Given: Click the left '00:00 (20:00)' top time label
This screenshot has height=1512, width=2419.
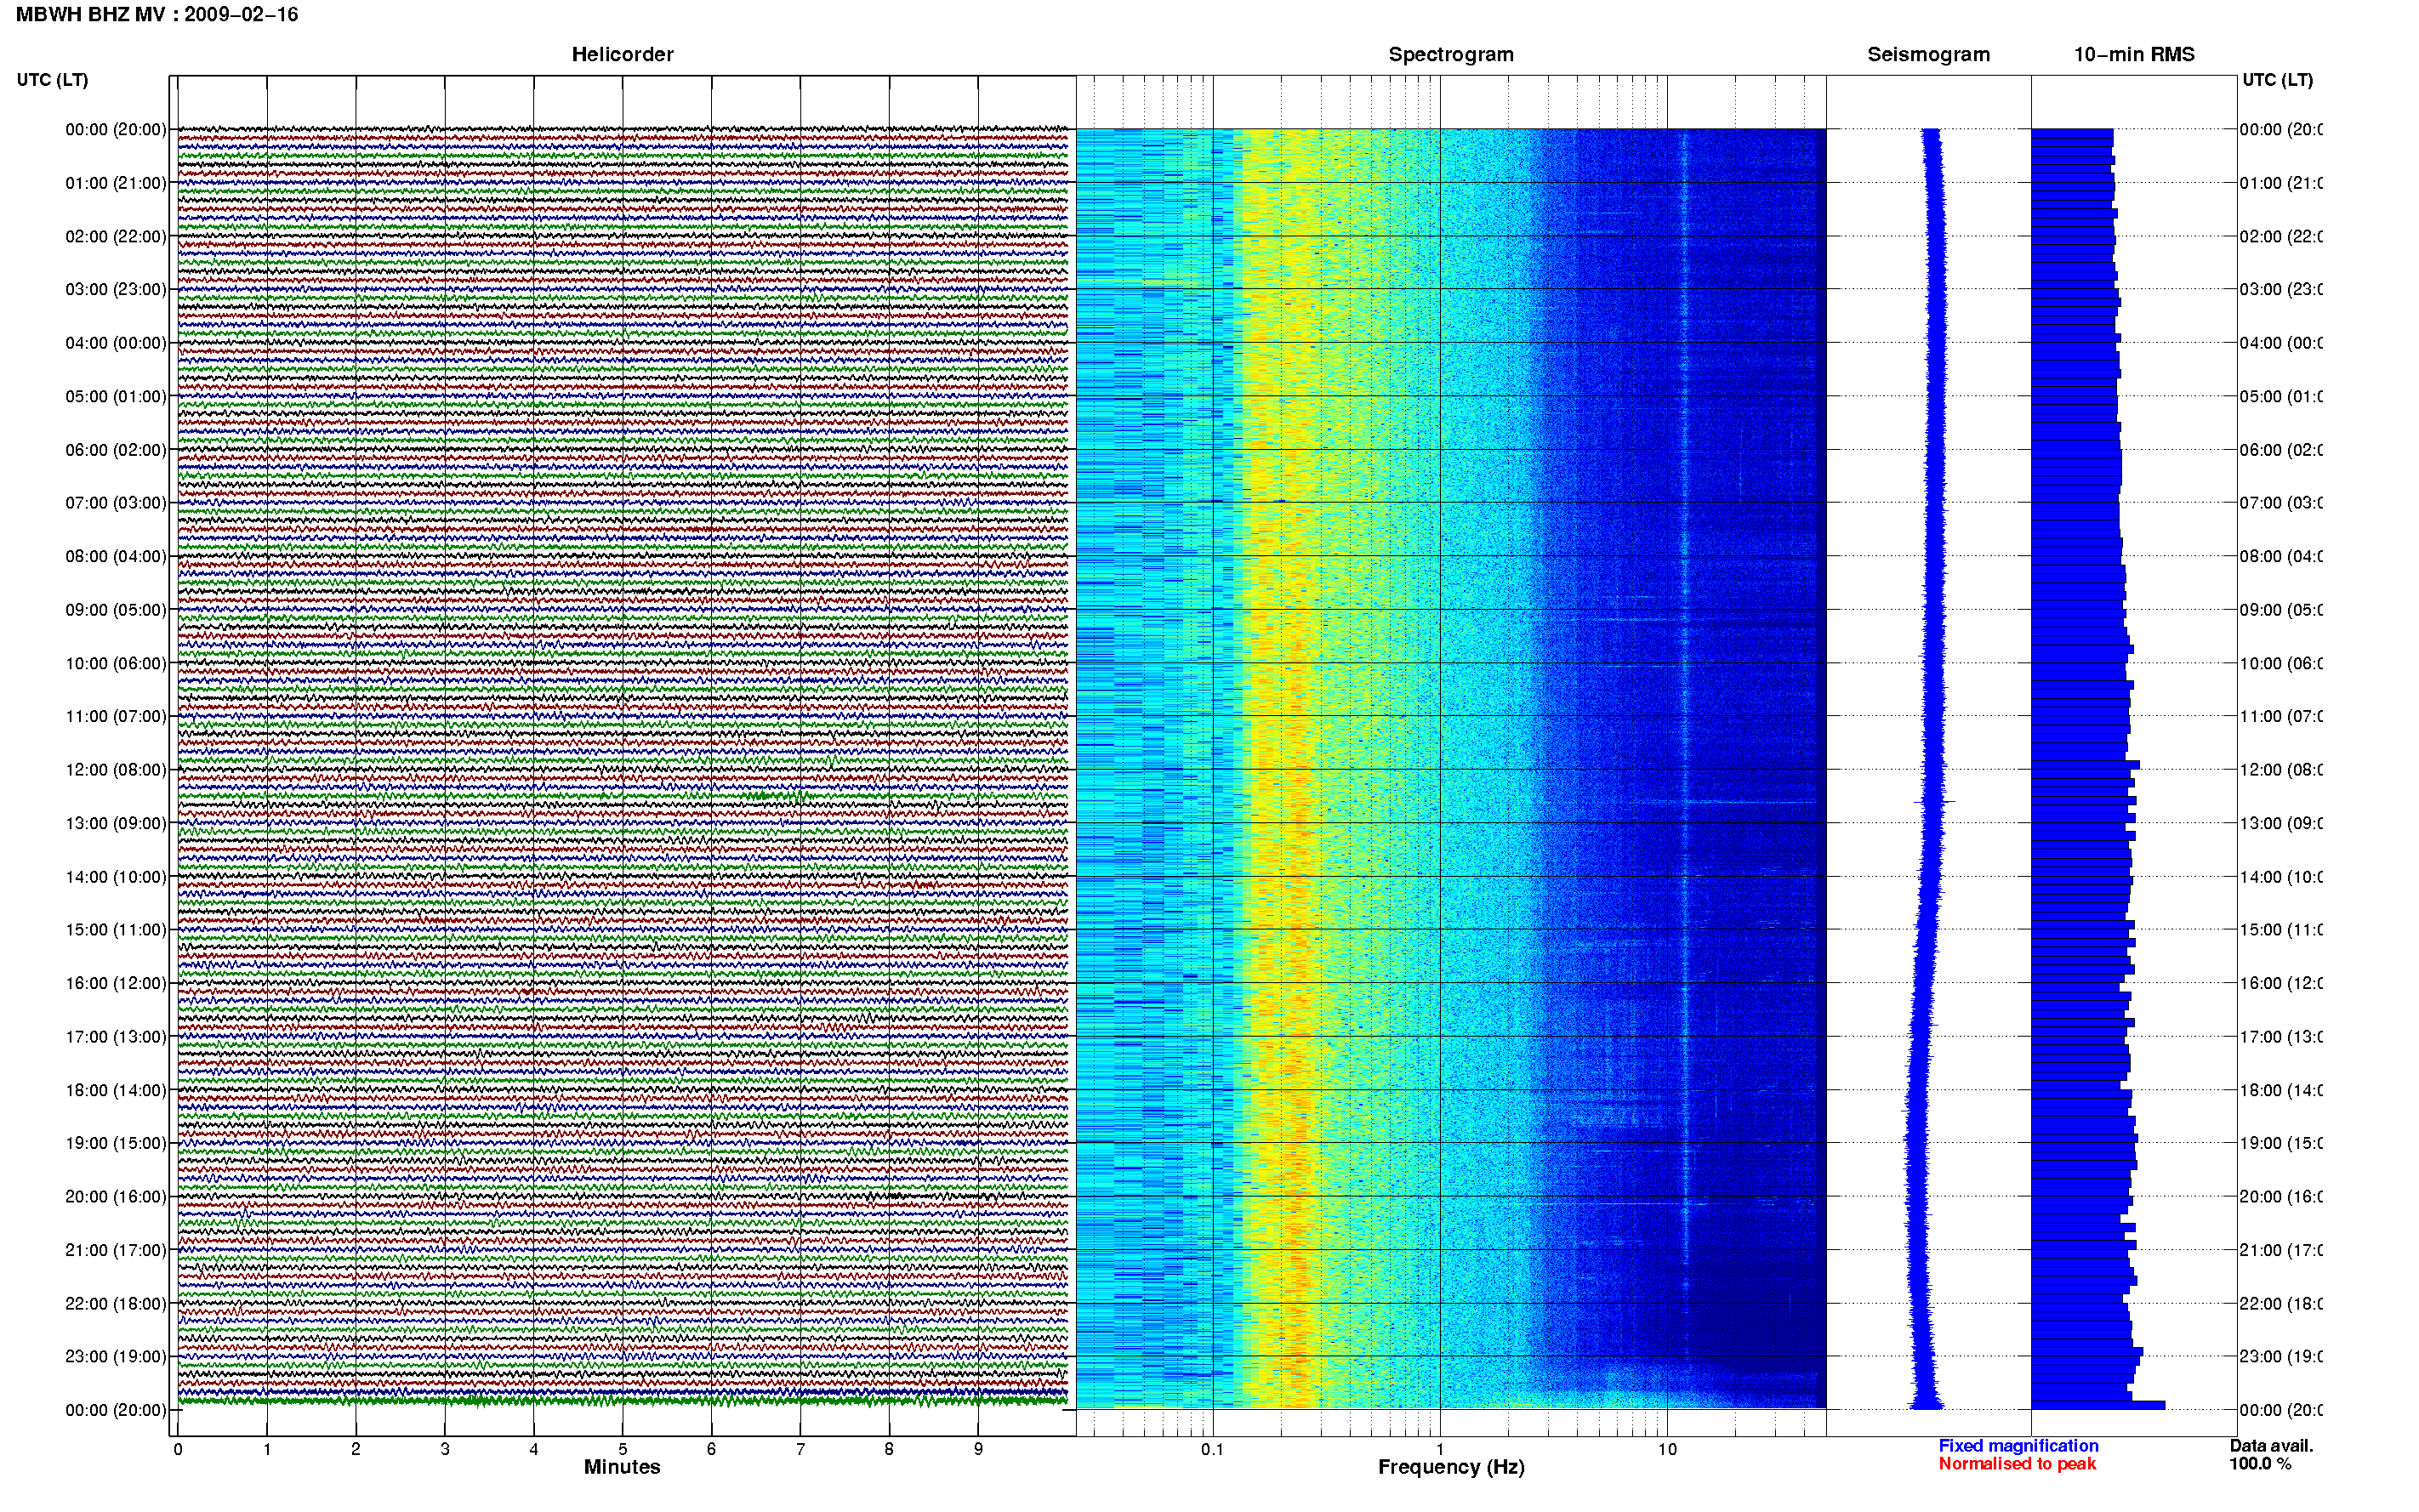Looking at the screenshot, I should pyautogui.click(x=116, y=129).
